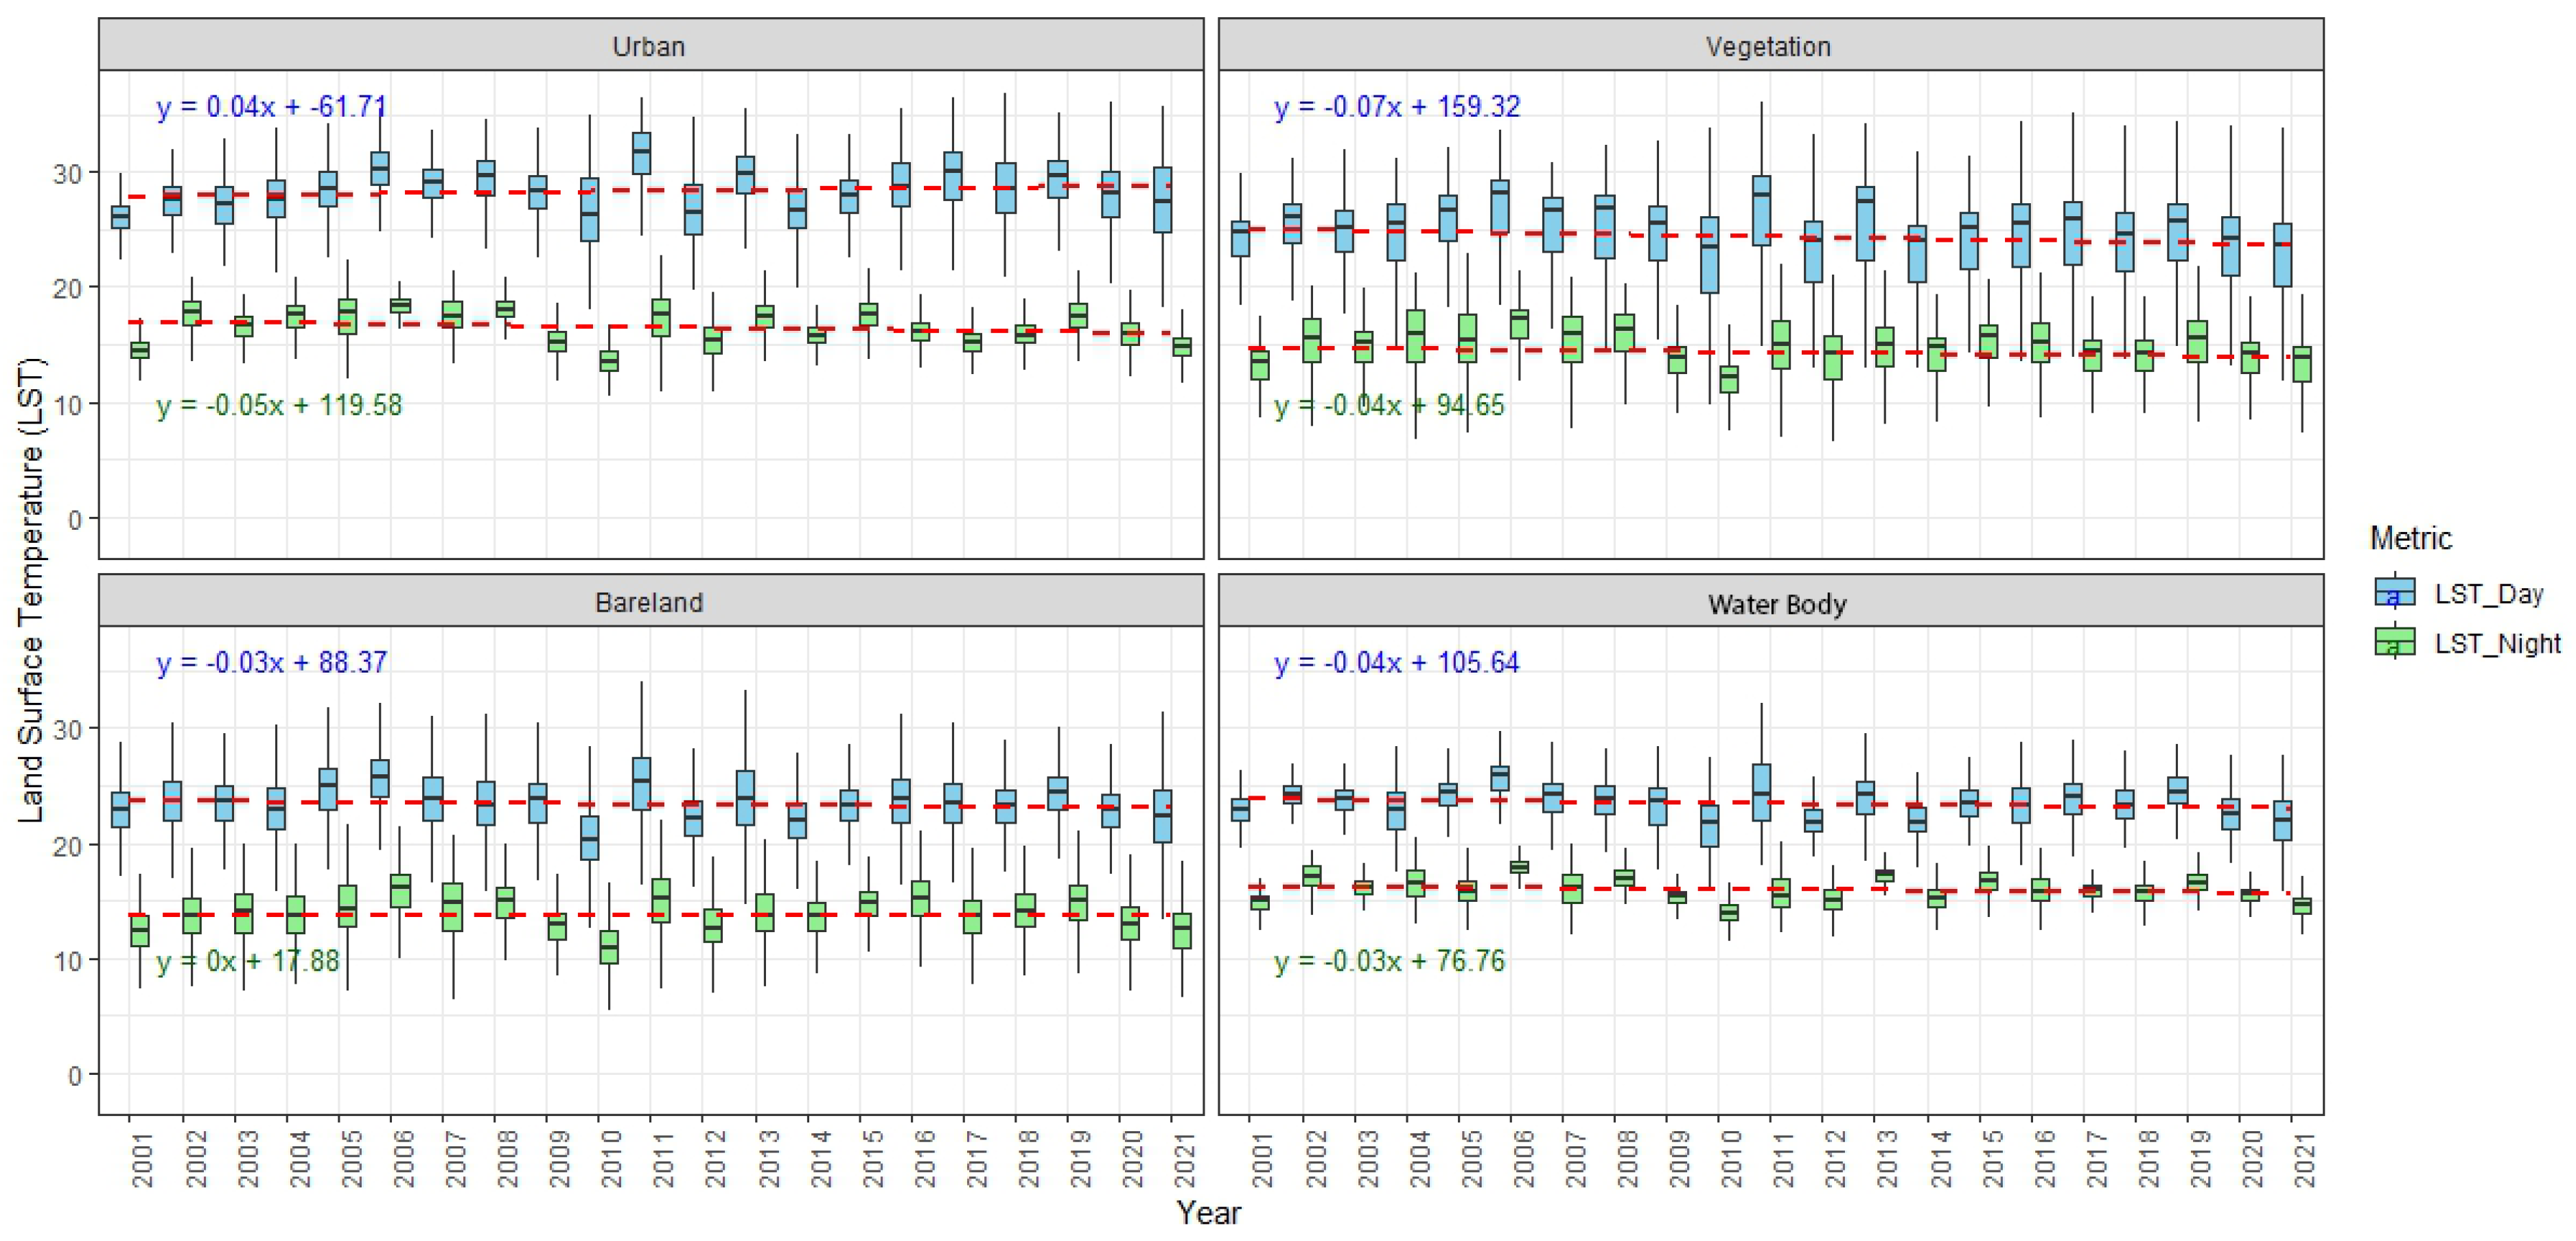Click the LST_Night legend label
The image size is (2576, 1241).
pyautogui.click(x=2497, y=643)
